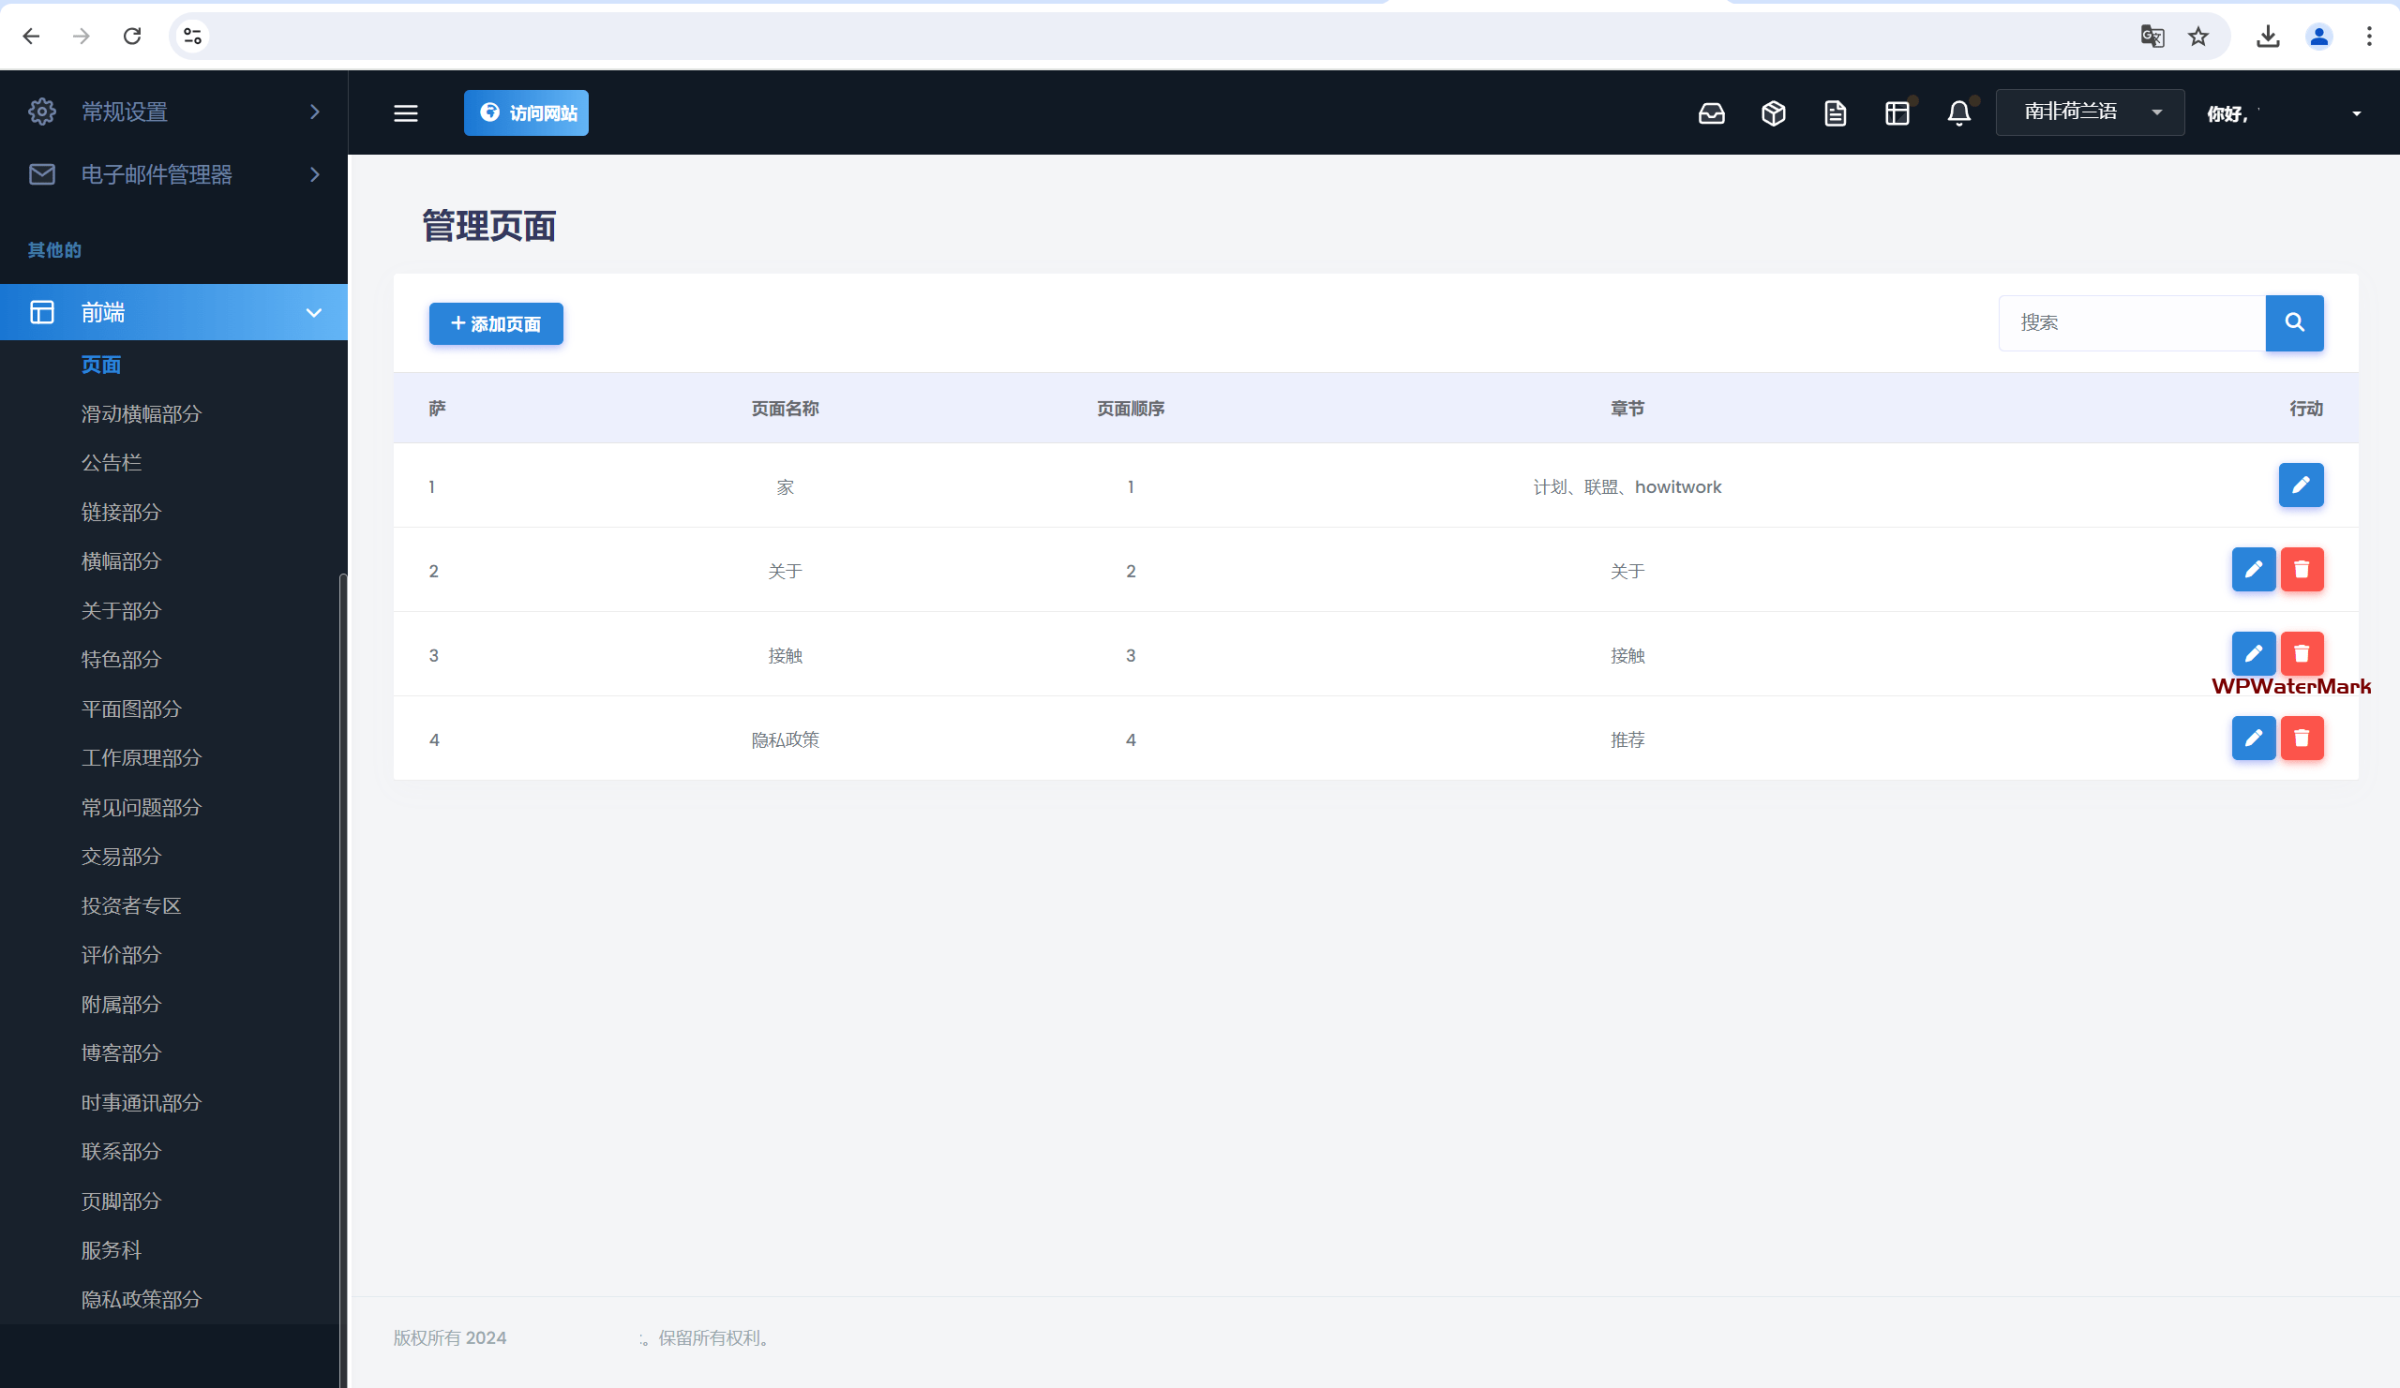Expand 电子邮件管理器 sidebar menu
2400x1388 pixels.
click(x=174, y=174)
